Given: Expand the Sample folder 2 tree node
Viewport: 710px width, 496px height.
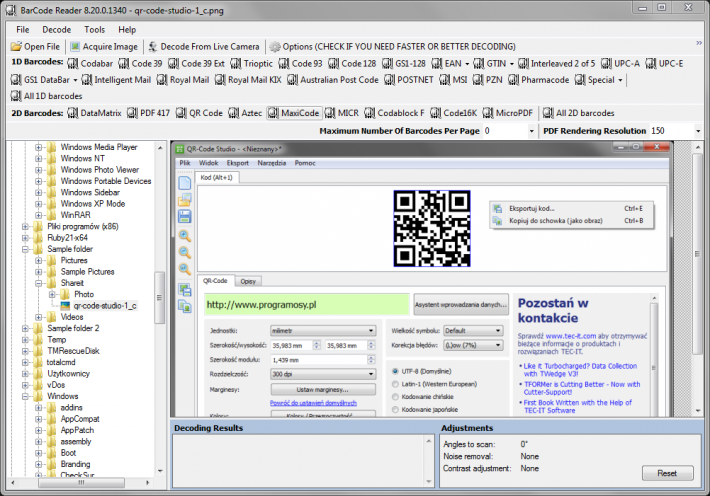Looking at the screenshot, I should pos(25,328).
